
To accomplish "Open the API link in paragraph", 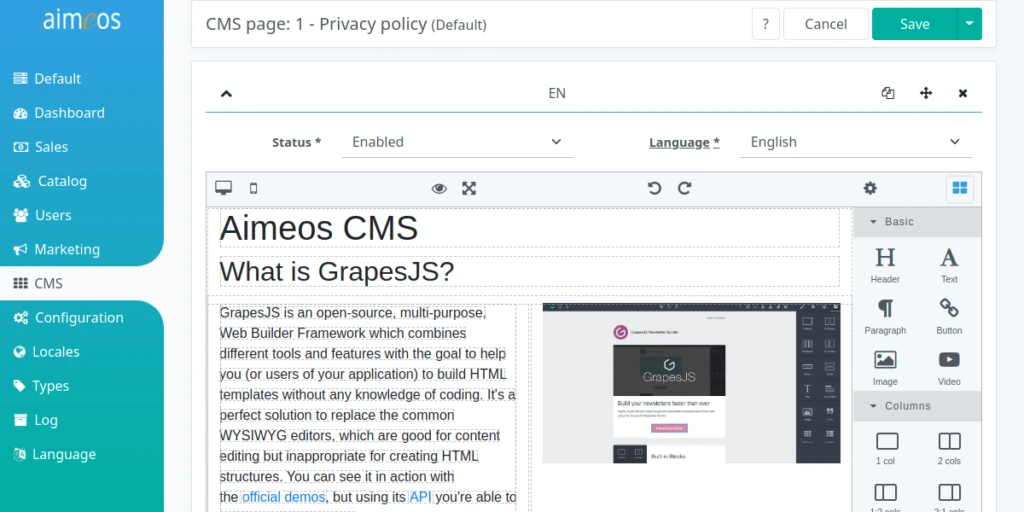I will click(x=421, y=497).
